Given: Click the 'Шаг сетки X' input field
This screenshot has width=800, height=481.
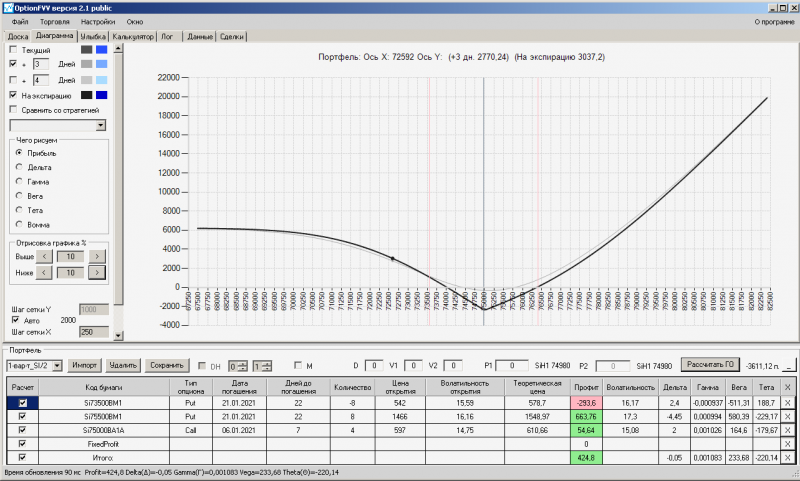Looking at the screenshot, I should (92, 332).
